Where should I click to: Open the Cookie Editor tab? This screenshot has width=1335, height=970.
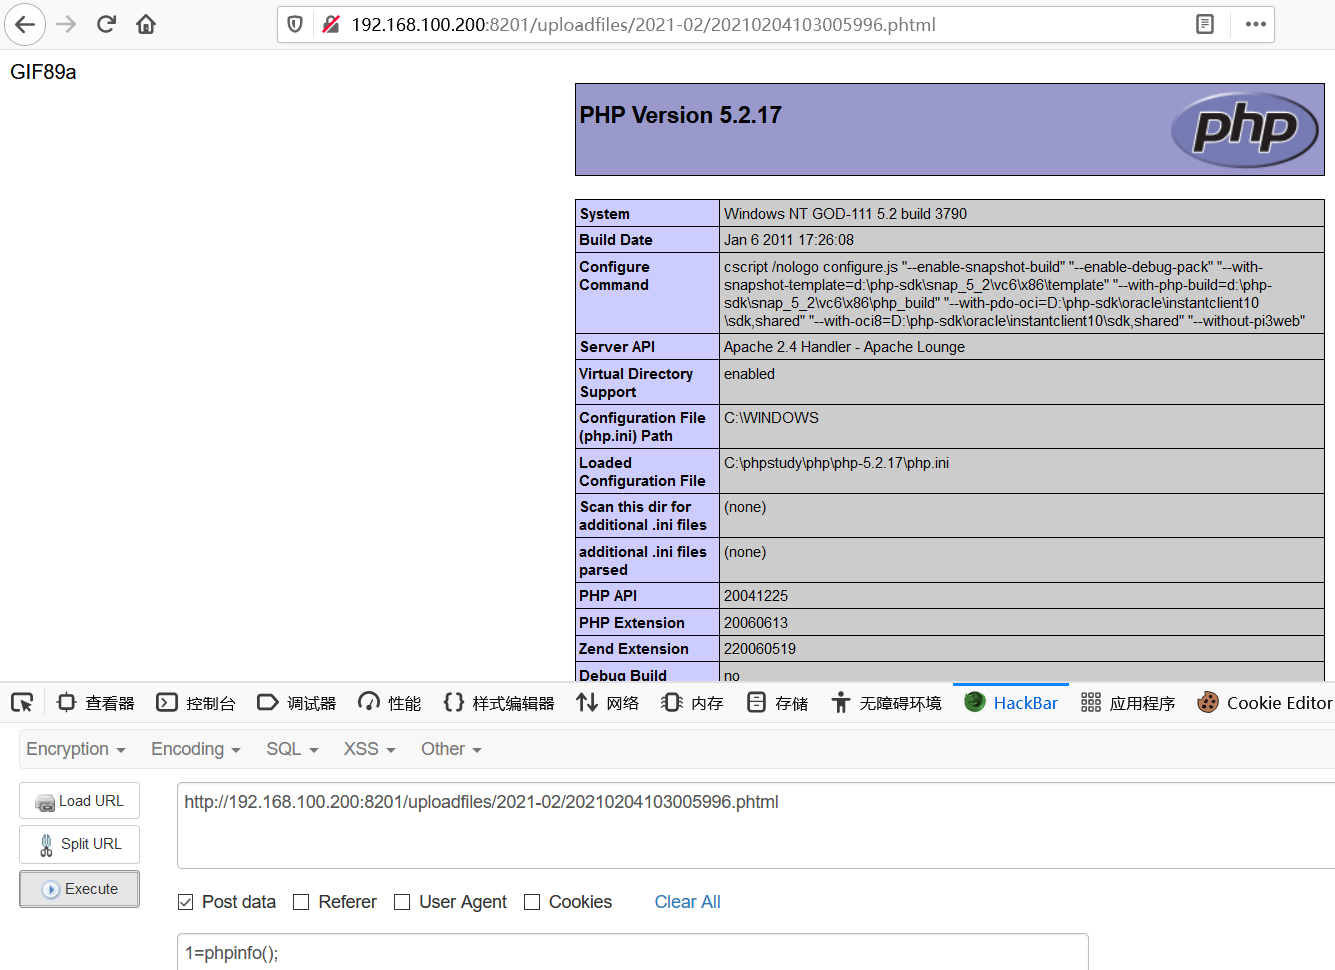pos(1264,703)
